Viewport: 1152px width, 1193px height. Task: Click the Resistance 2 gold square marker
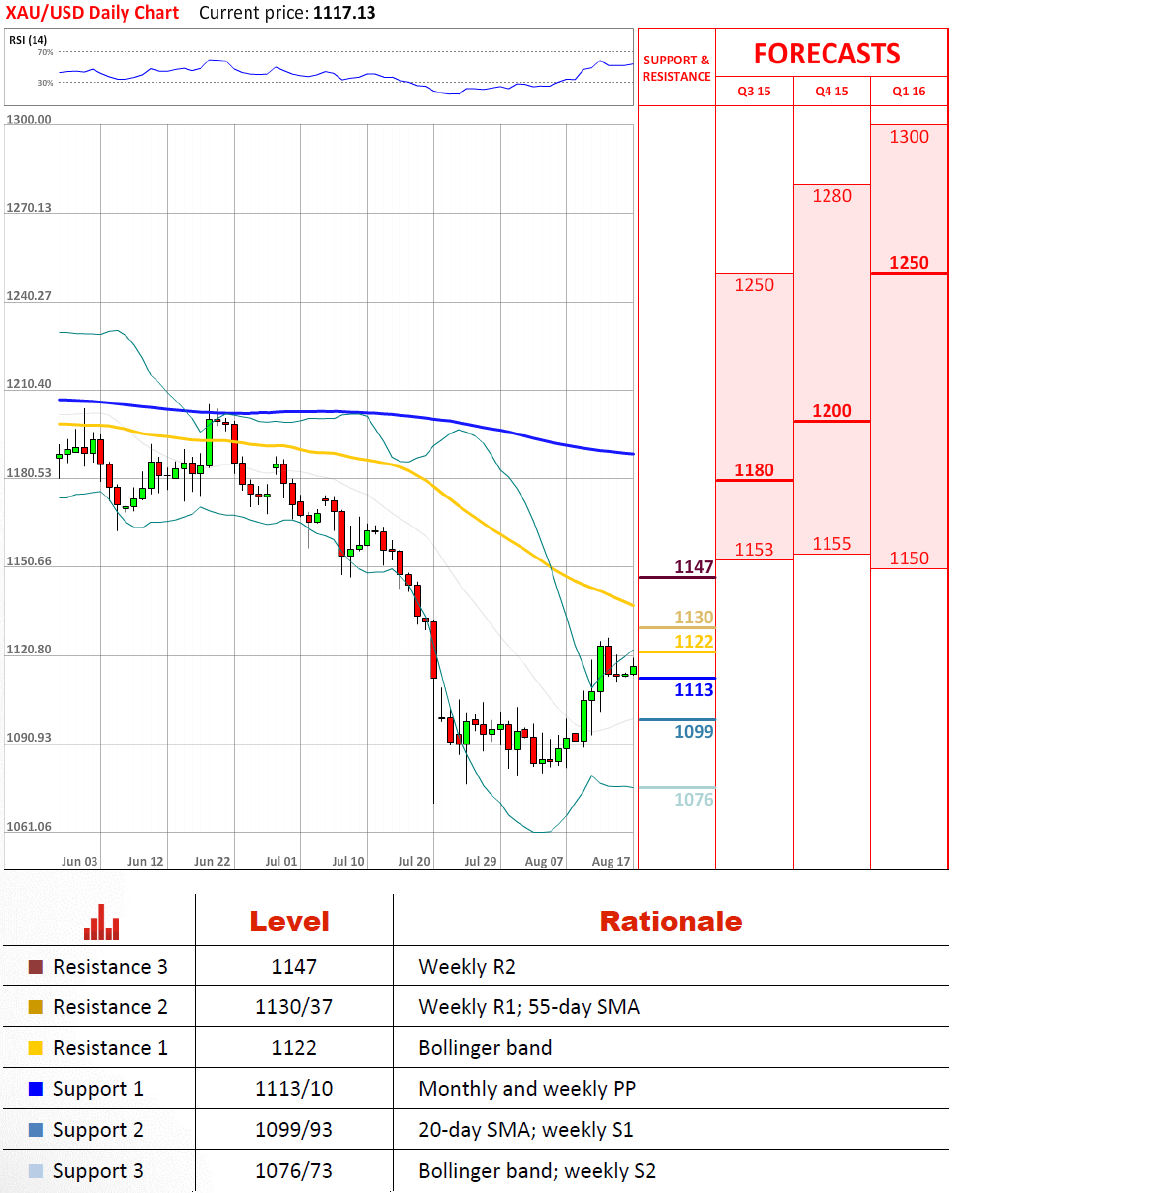(x=36, y=1007)
